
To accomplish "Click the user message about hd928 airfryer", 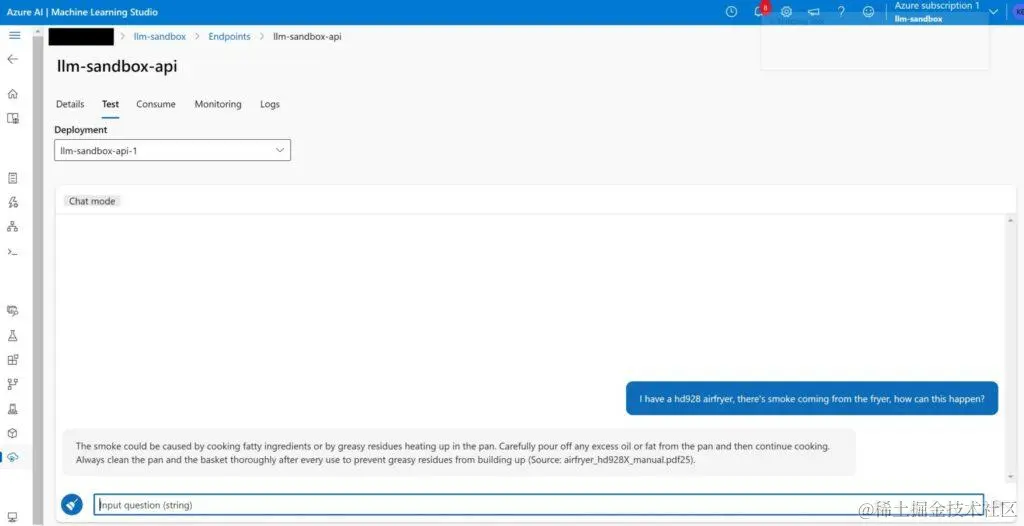I will click(x=812, y=398).
